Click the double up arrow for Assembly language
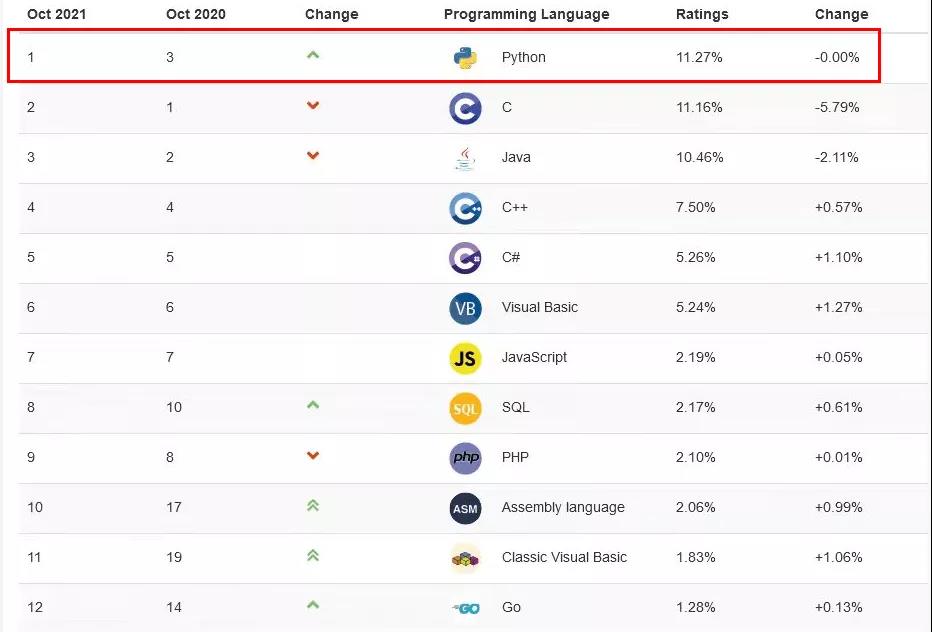 313,506
